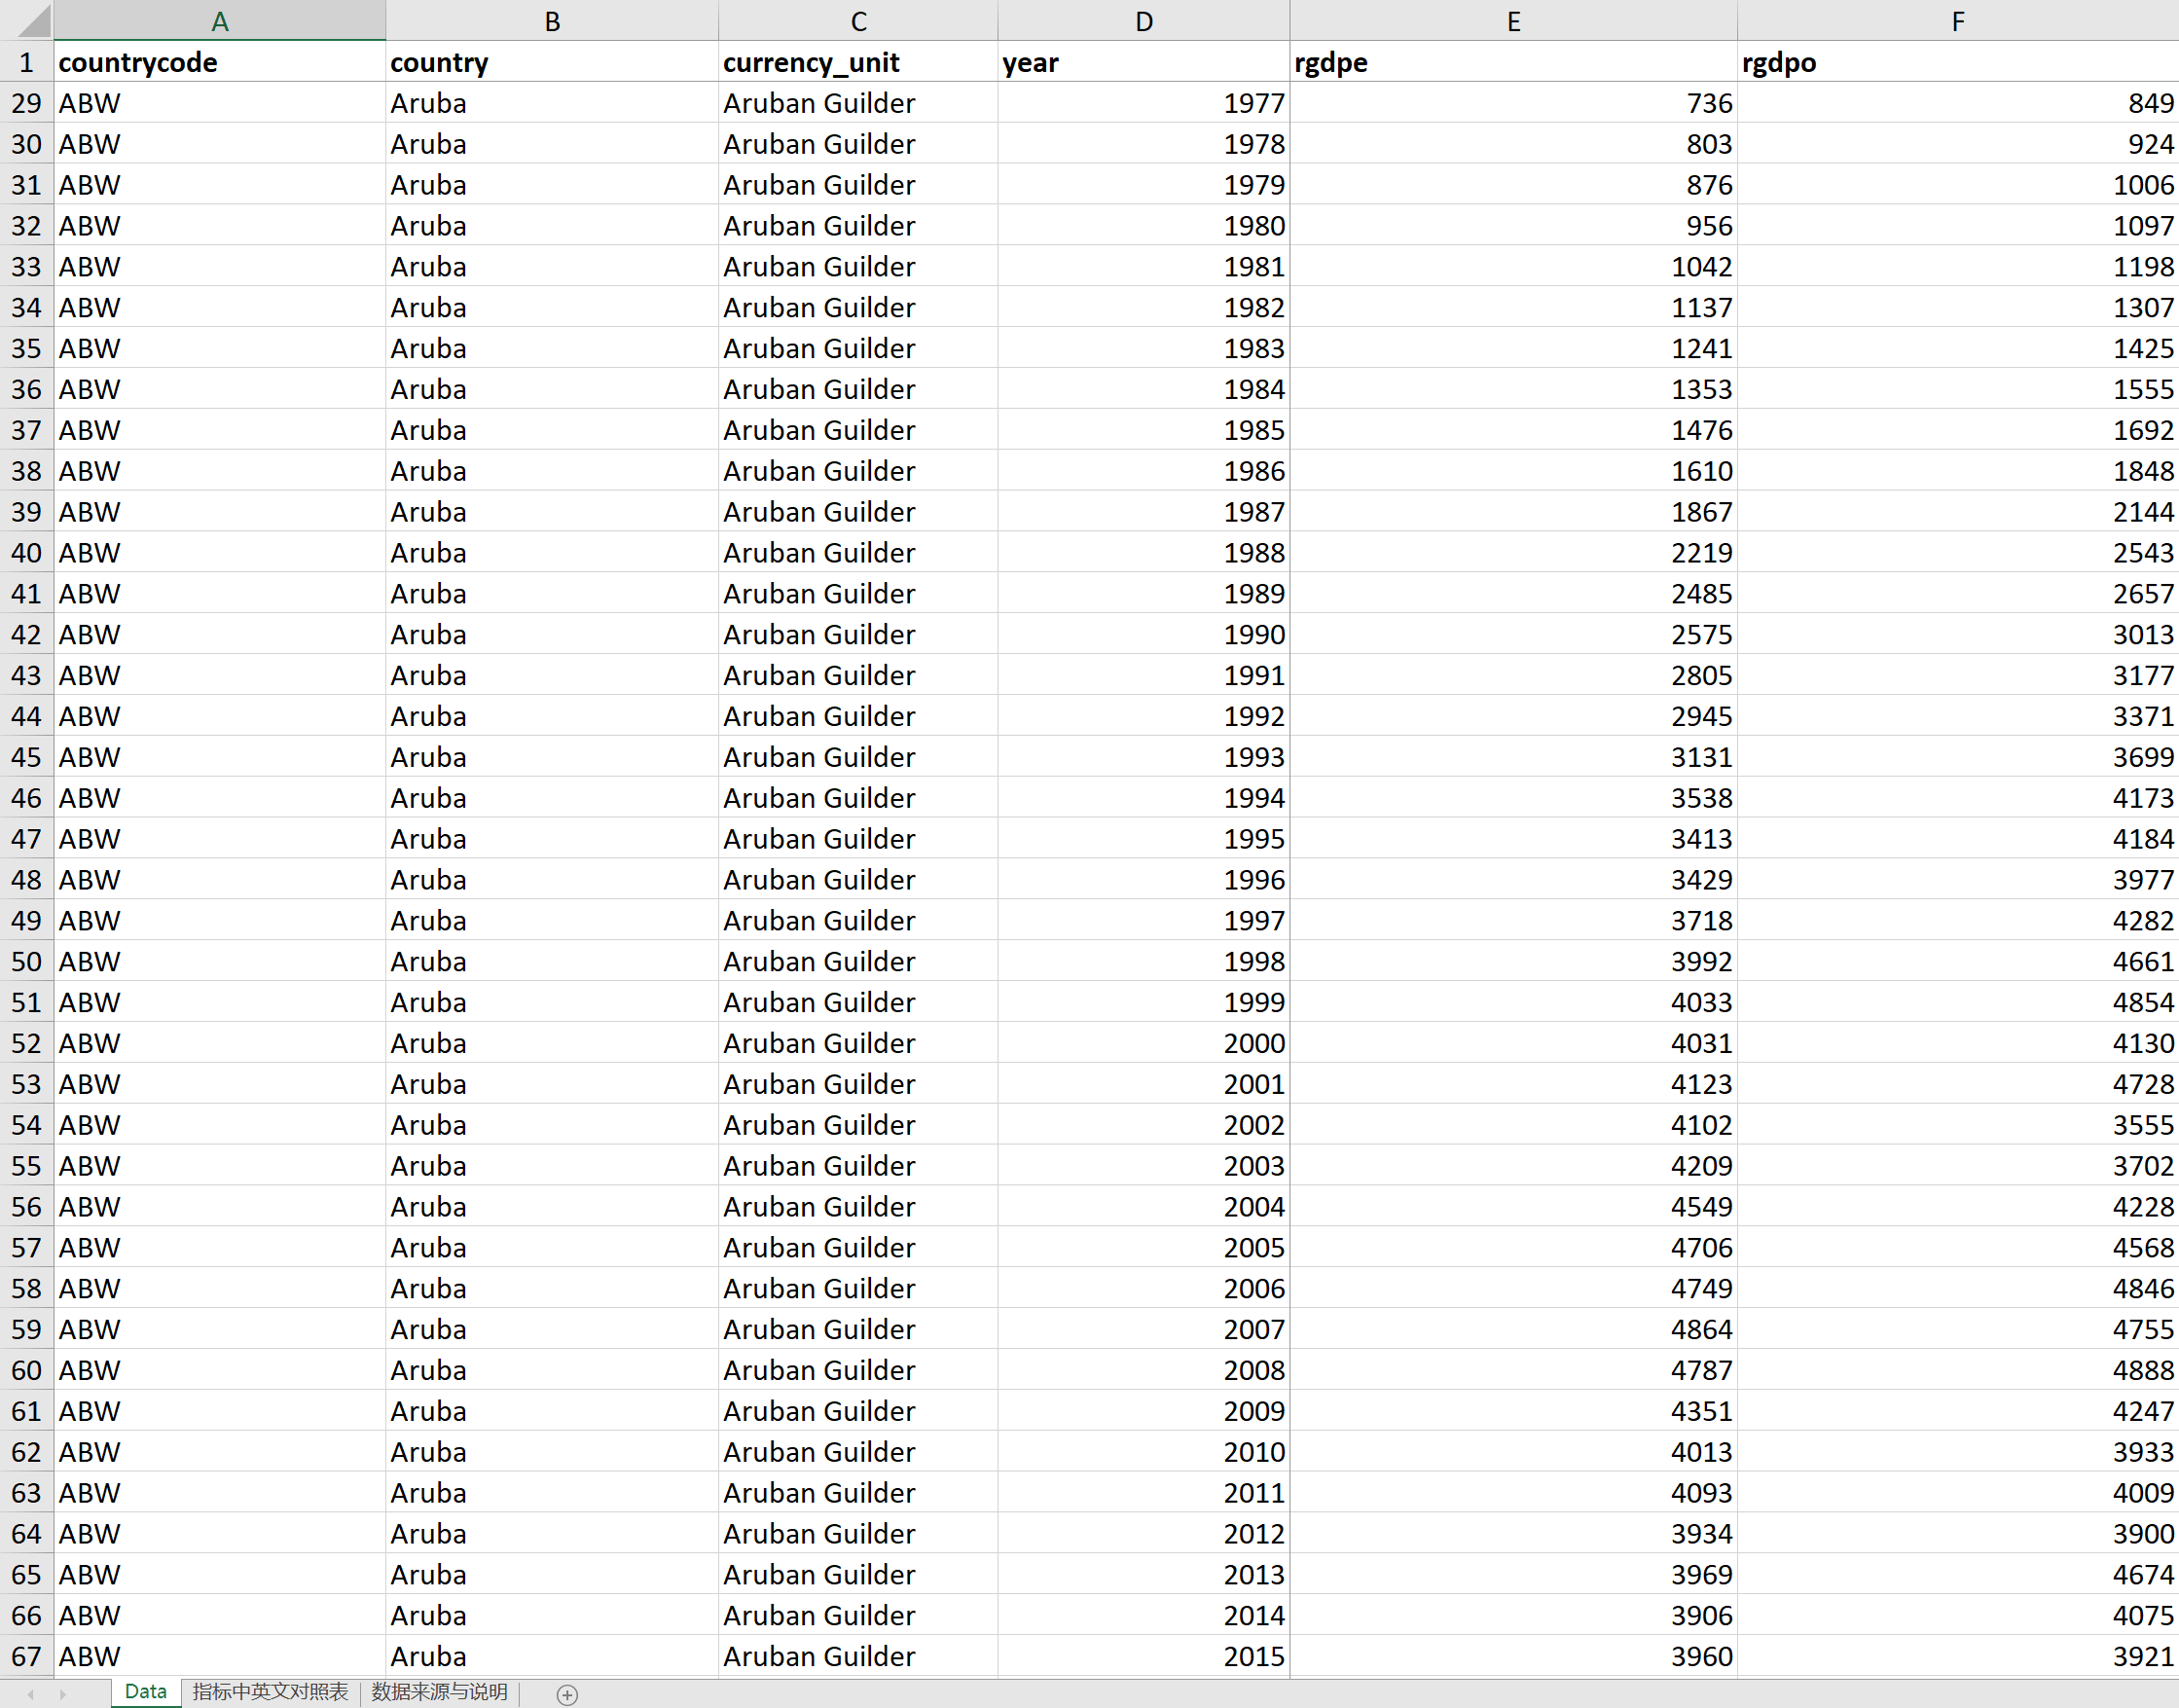2179x1708 pixels.
Task: Click the currency_unit header cell
Action: pyautogui.click(x=858, y=62)
